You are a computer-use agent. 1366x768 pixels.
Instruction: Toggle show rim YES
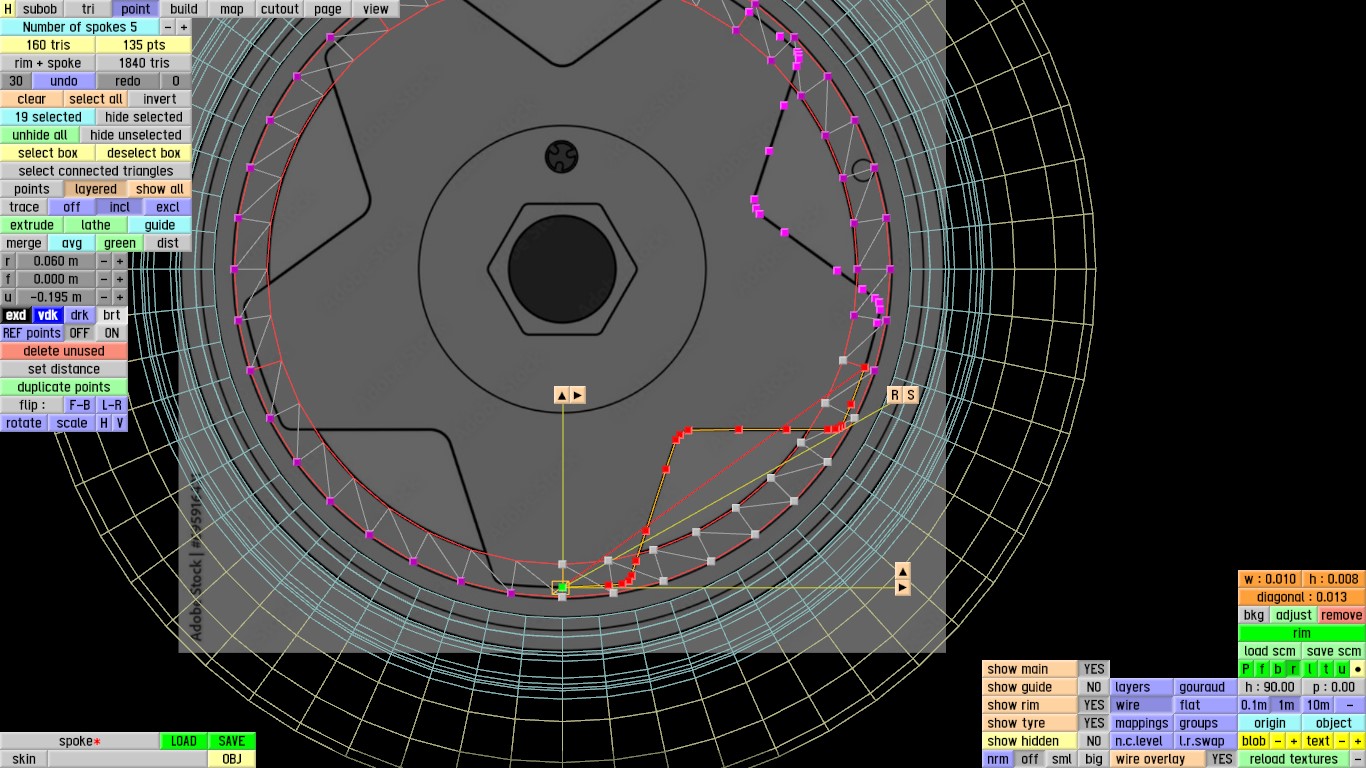(1094, 705)
